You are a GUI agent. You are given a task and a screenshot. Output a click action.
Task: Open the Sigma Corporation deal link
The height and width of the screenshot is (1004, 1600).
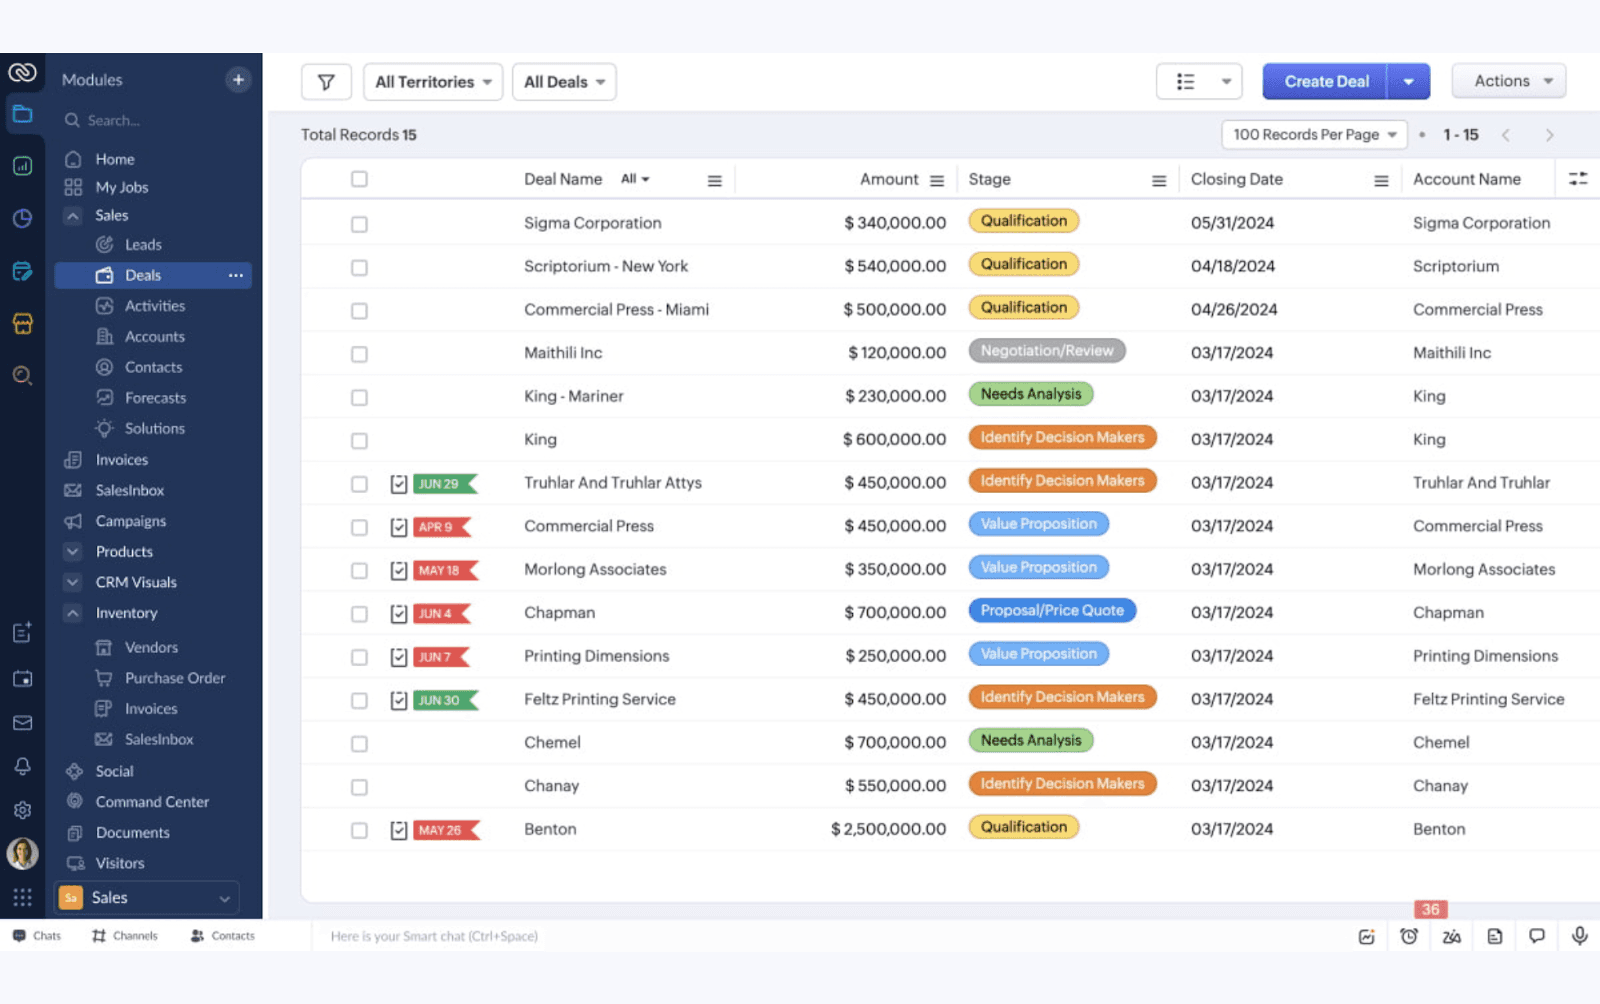[x=592, y=223]
